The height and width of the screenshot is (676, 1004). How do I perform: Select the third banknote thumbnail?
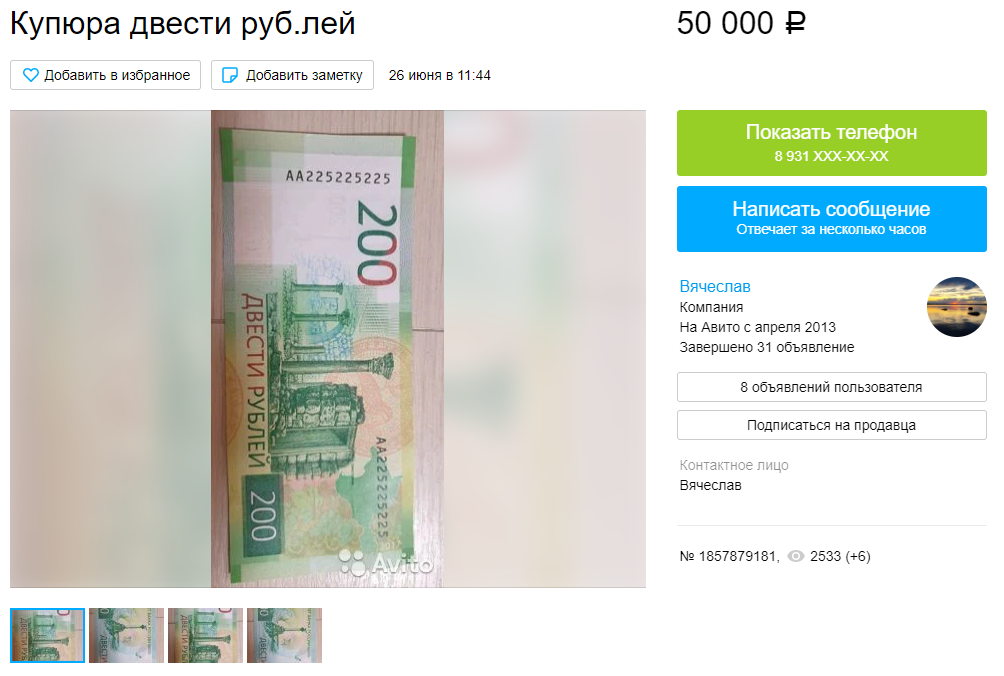(x=206, y=635)
